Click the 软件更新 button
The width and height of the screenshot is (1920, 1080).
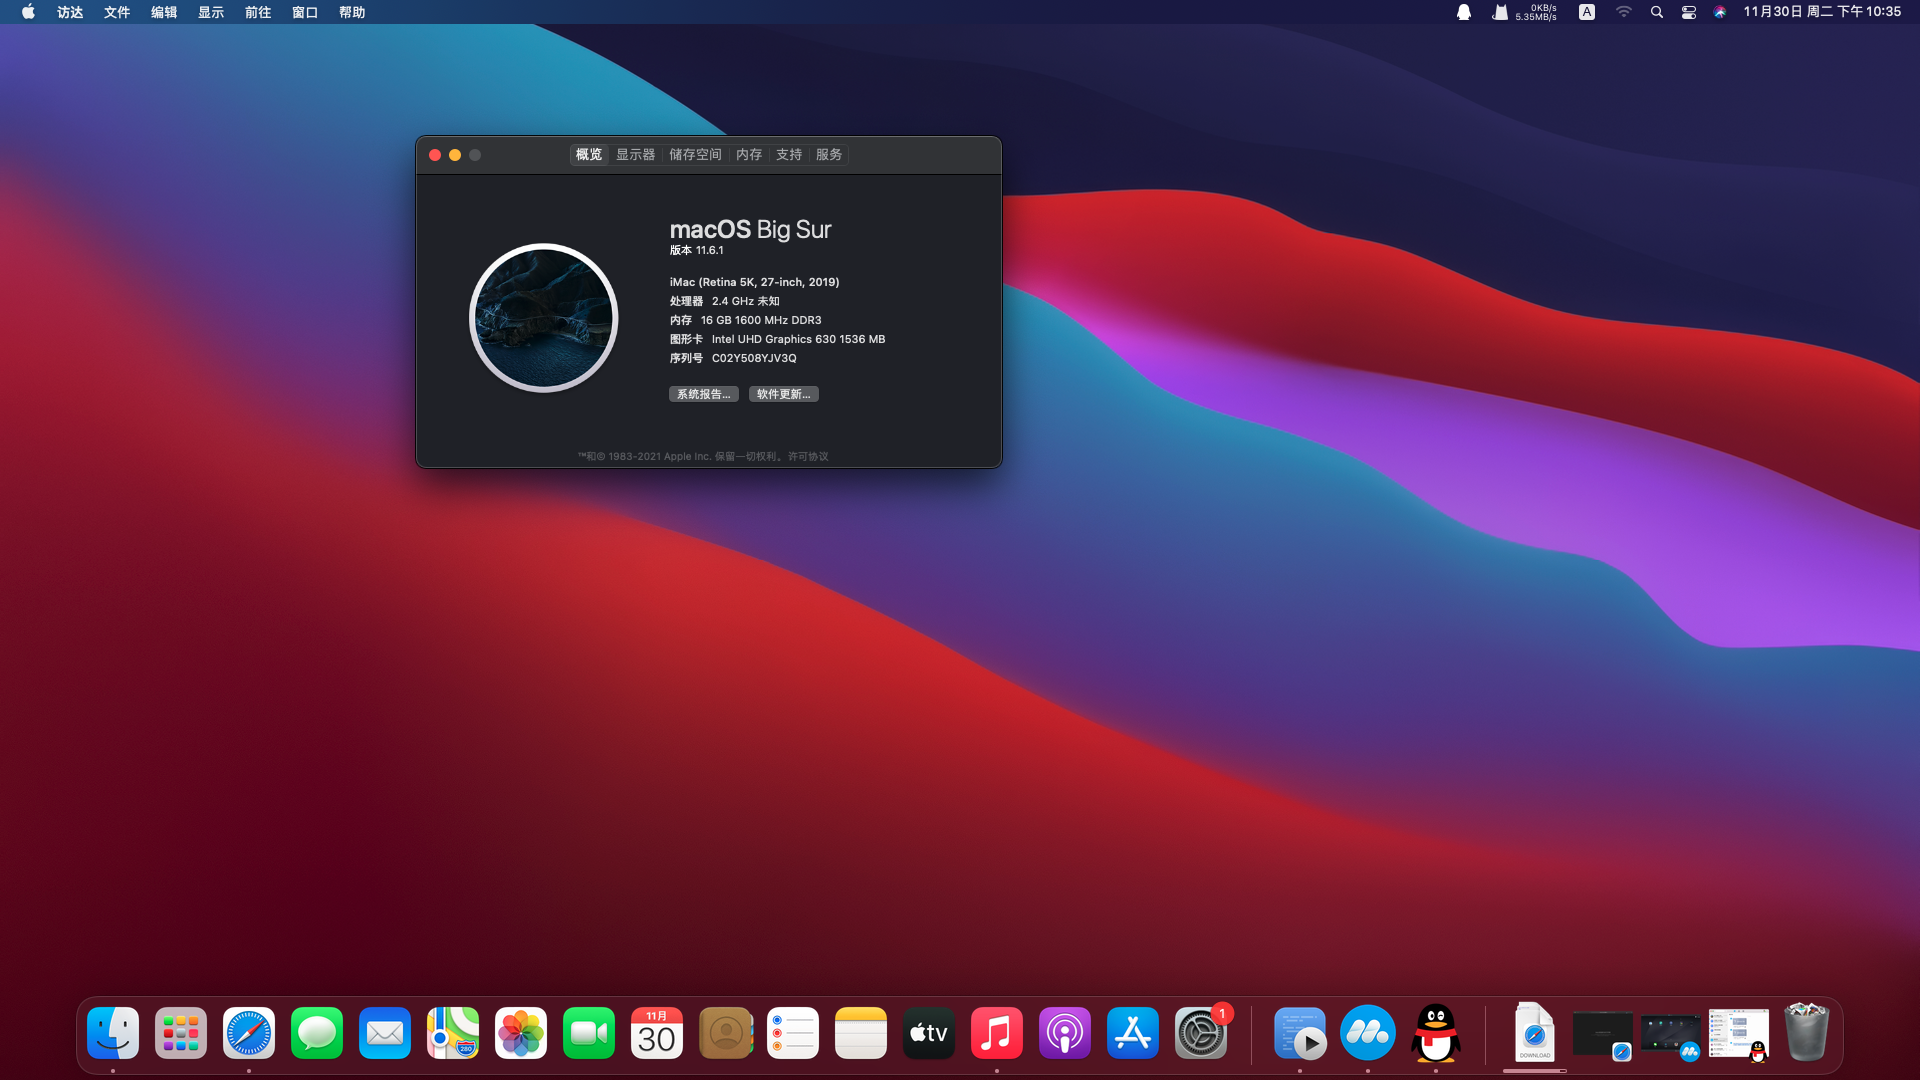click(783, 394)
